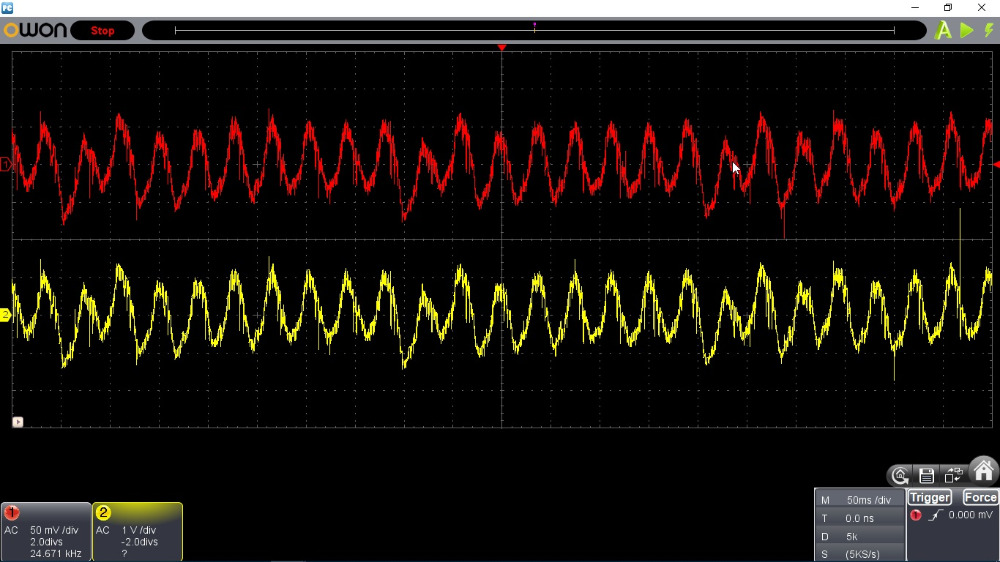Click the window layout swap icon

pos(953,476)
